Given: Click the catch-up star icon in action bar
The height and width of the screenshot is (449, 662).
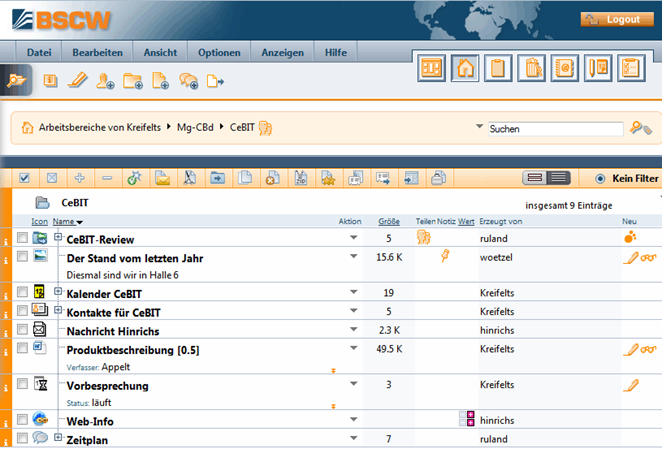Looking at the screenshot, I should click(x=135, y=178).
